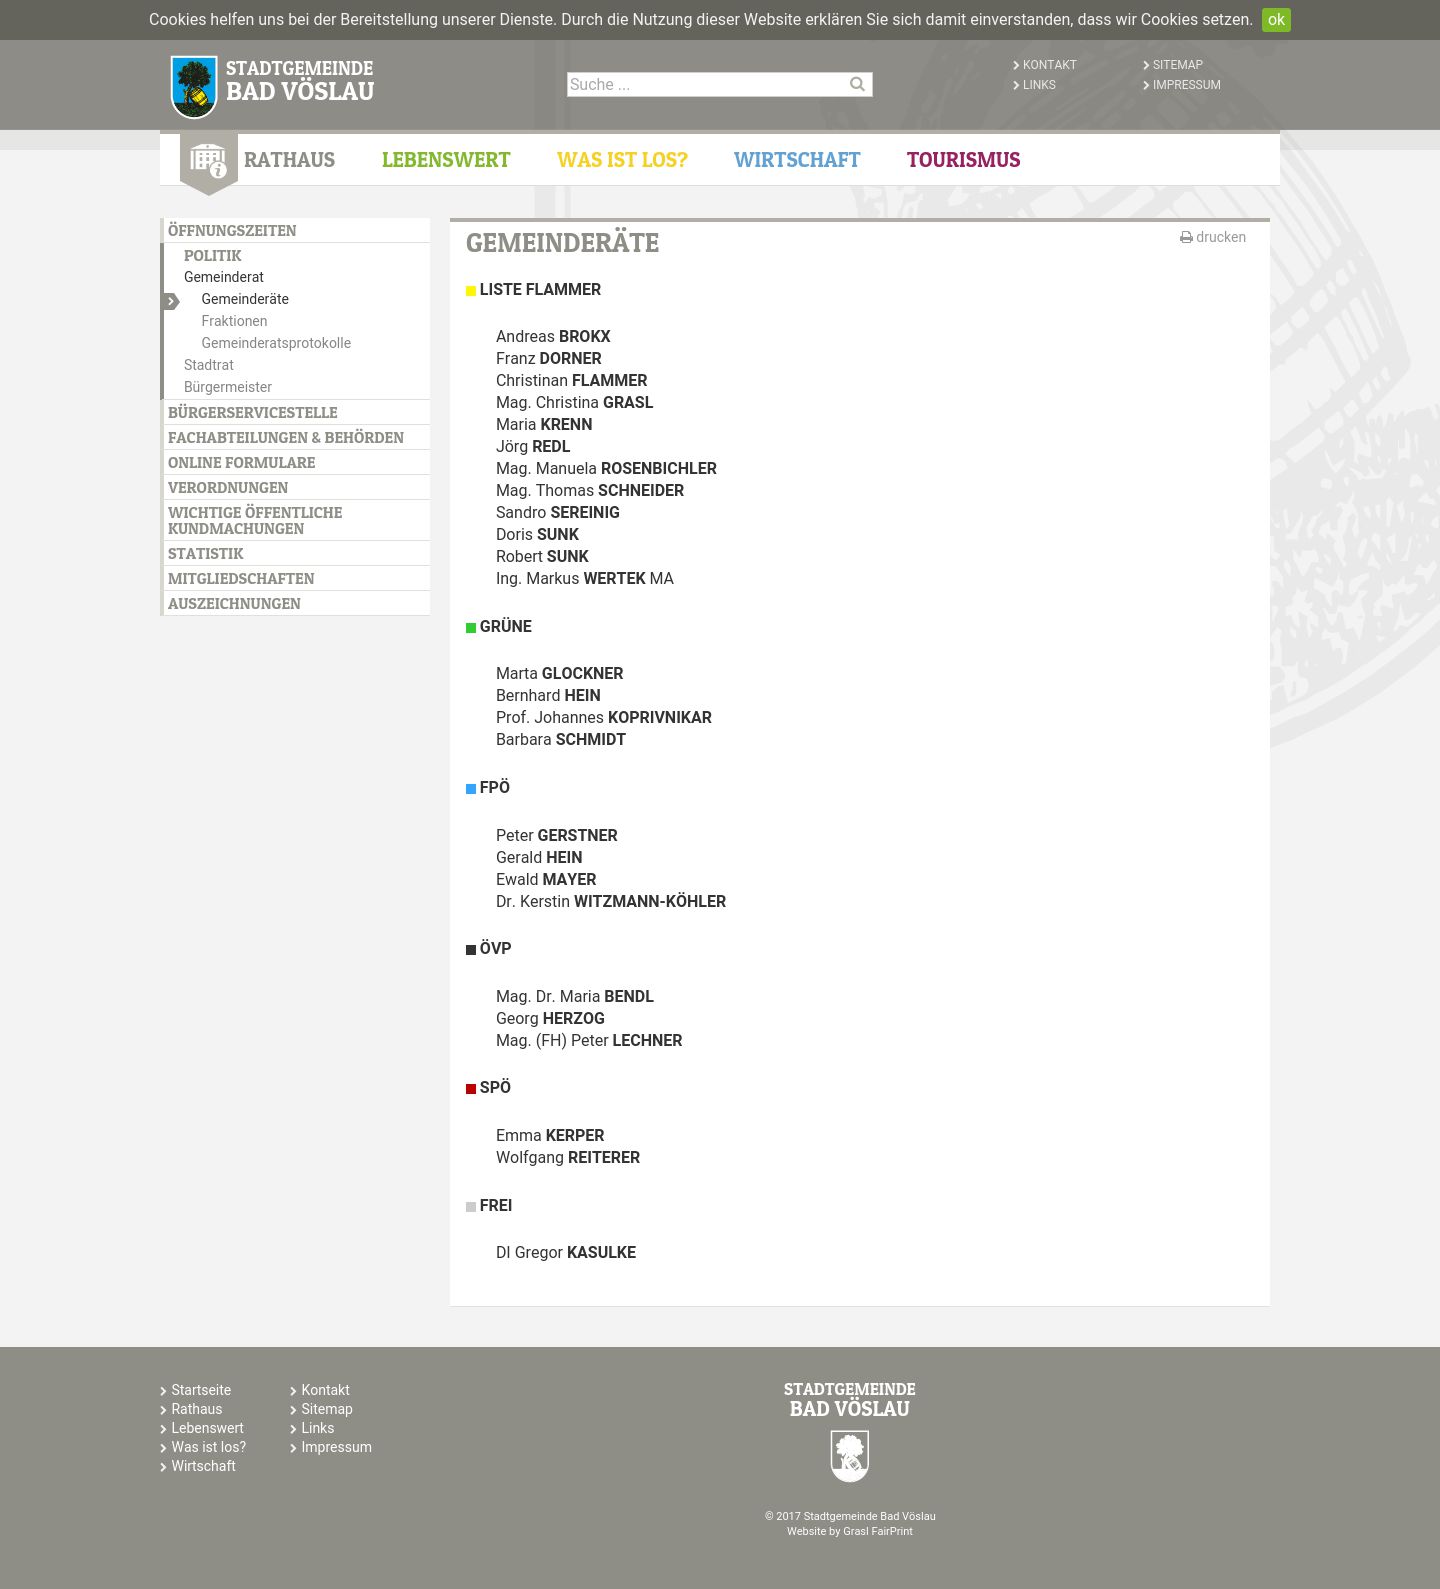Click the LISTE FLAMMER heading
This screenshot has height=1589, width=1440.
tap(540, 290)
